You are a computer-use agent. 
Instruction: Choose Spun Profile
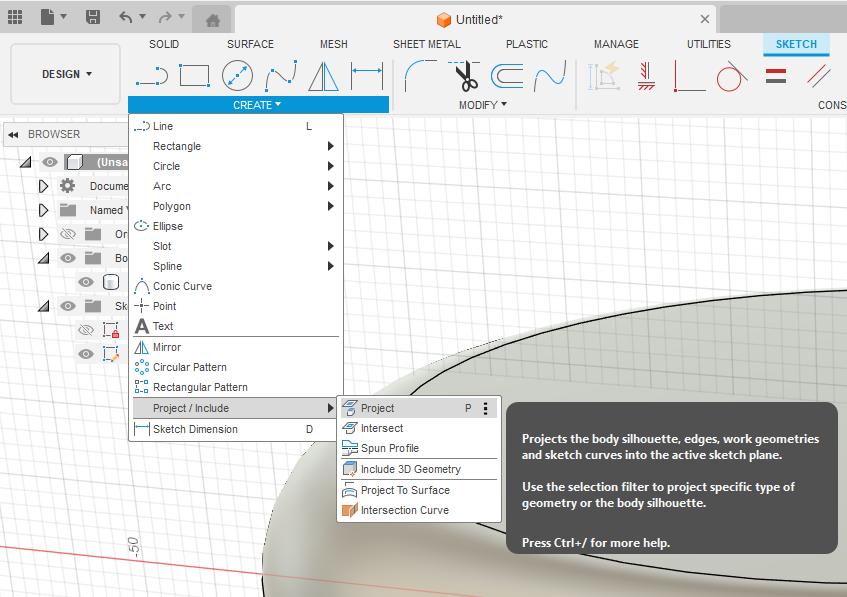point(419,448)
